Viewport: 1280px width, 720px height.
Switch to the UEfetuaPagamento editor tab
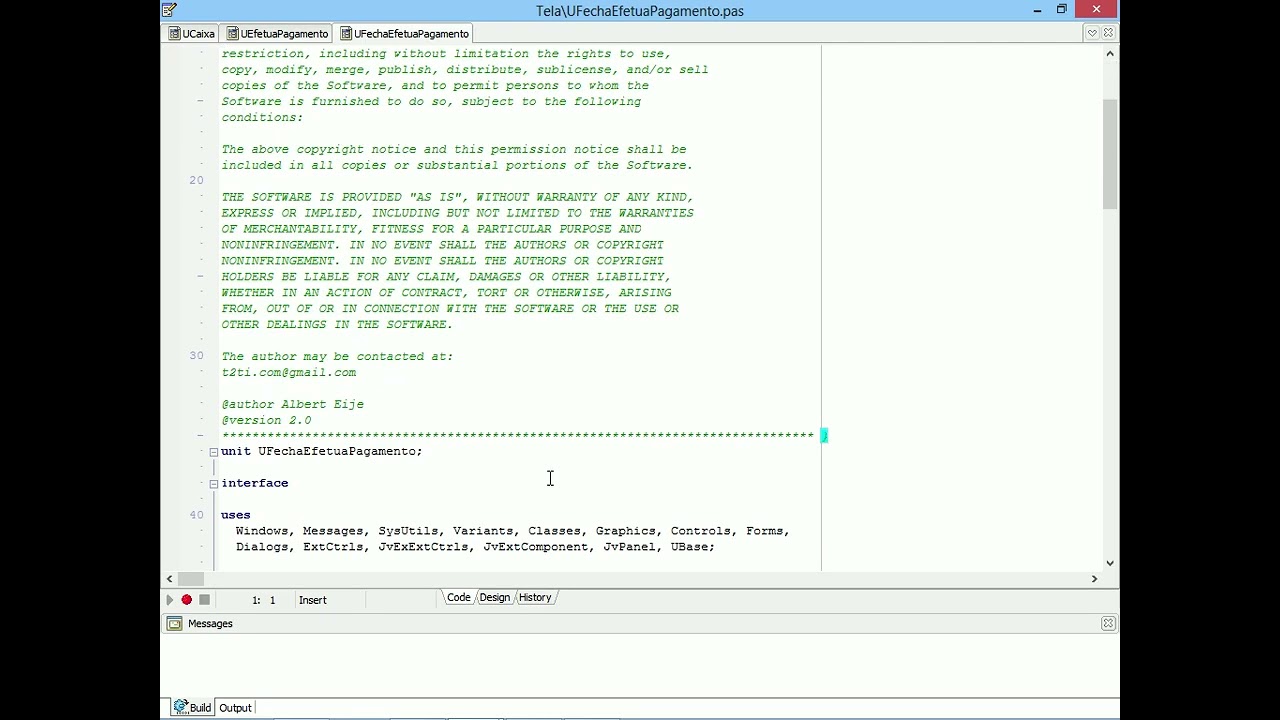[x=277, y=34]
